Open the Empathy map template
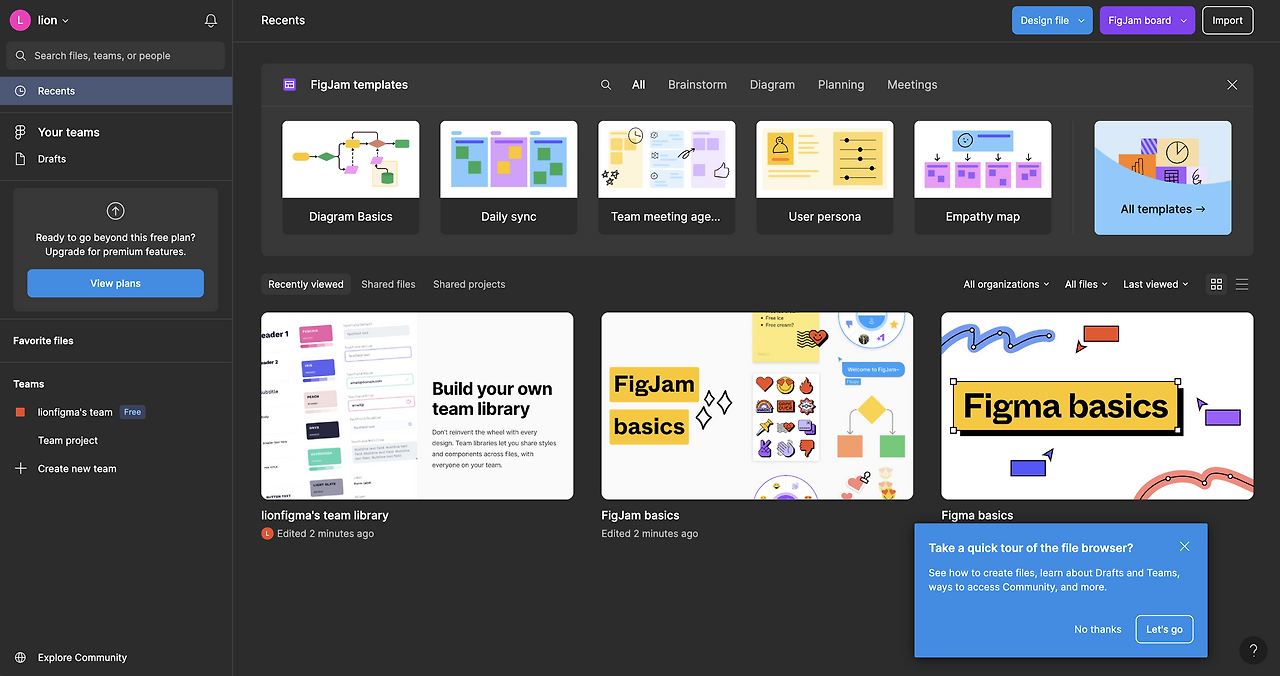Viewport: 1280px width, 676px height. [x=983, y=178]
